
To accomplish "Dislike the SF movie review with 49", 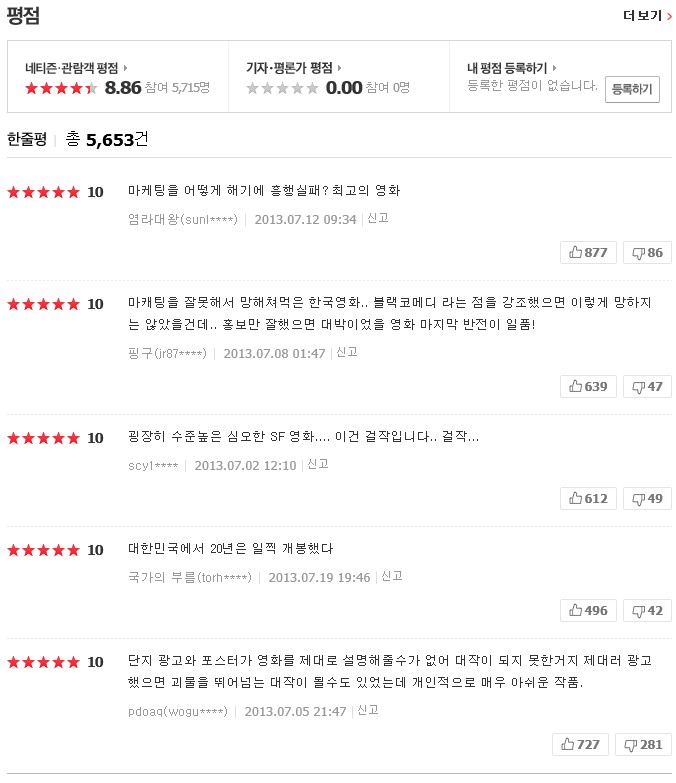I will (647, 498).
